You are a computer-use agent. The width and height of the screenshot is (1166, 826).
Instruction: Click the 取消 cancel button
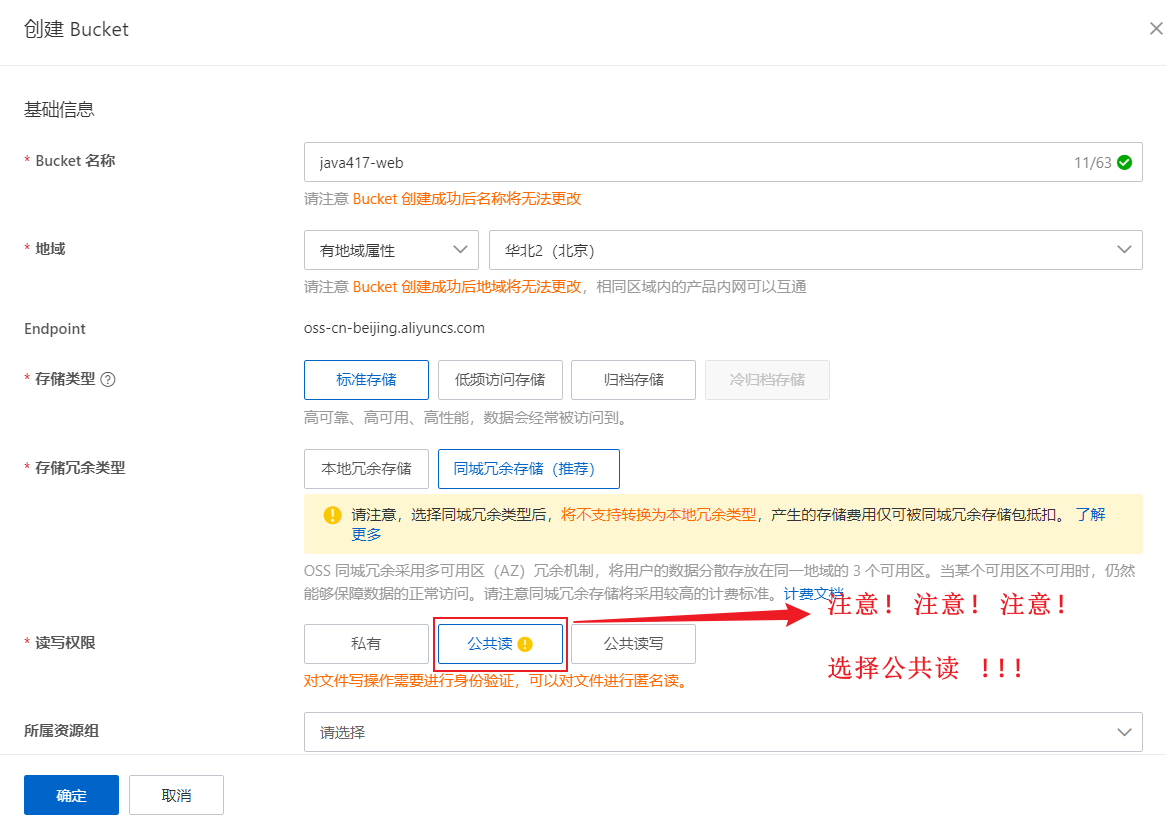coord(176,795)
